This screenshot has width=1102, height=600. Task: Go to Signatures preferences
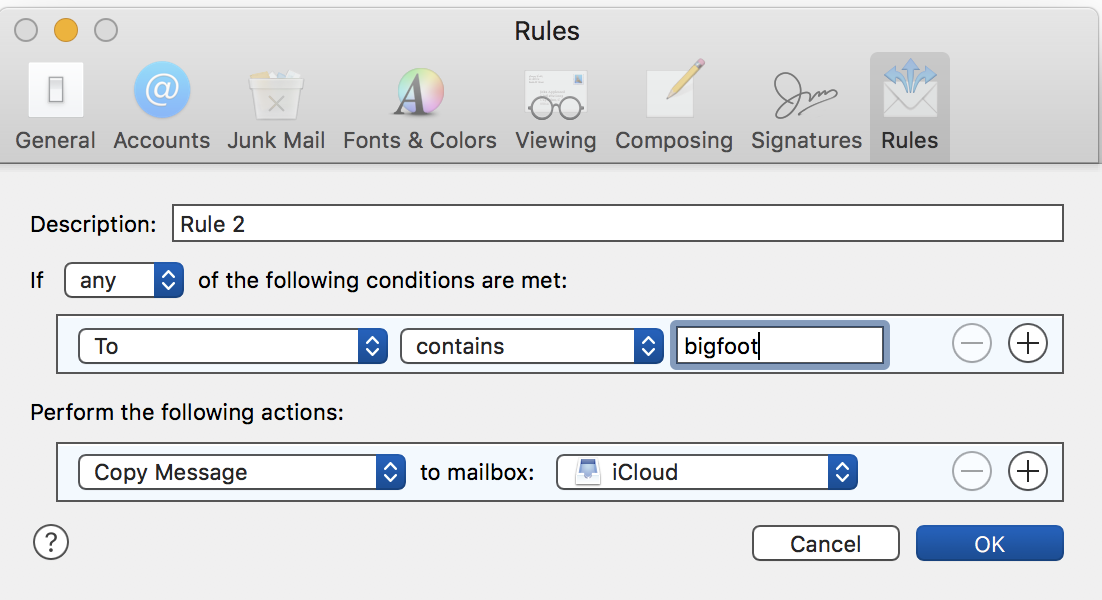(x=807, y=107)
